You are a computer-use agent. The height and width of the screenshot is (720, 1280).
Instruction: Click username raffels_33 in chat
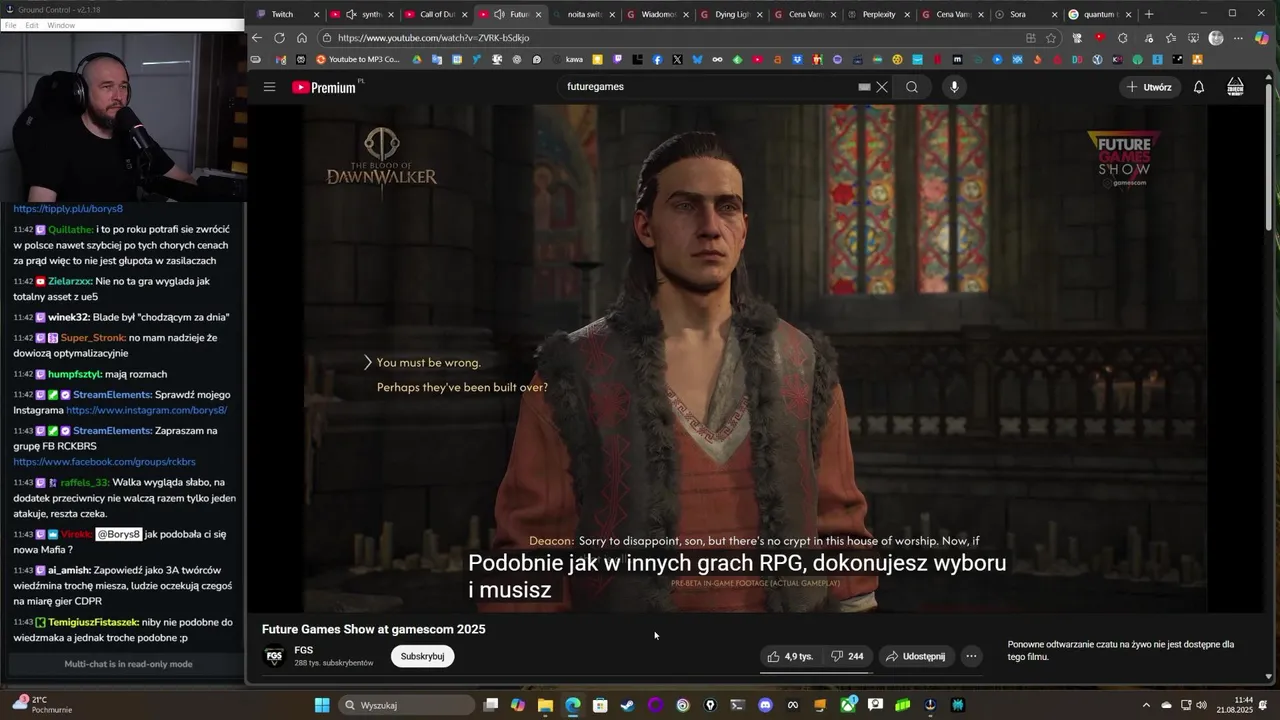pyautogui.click(x=84, y=482)
